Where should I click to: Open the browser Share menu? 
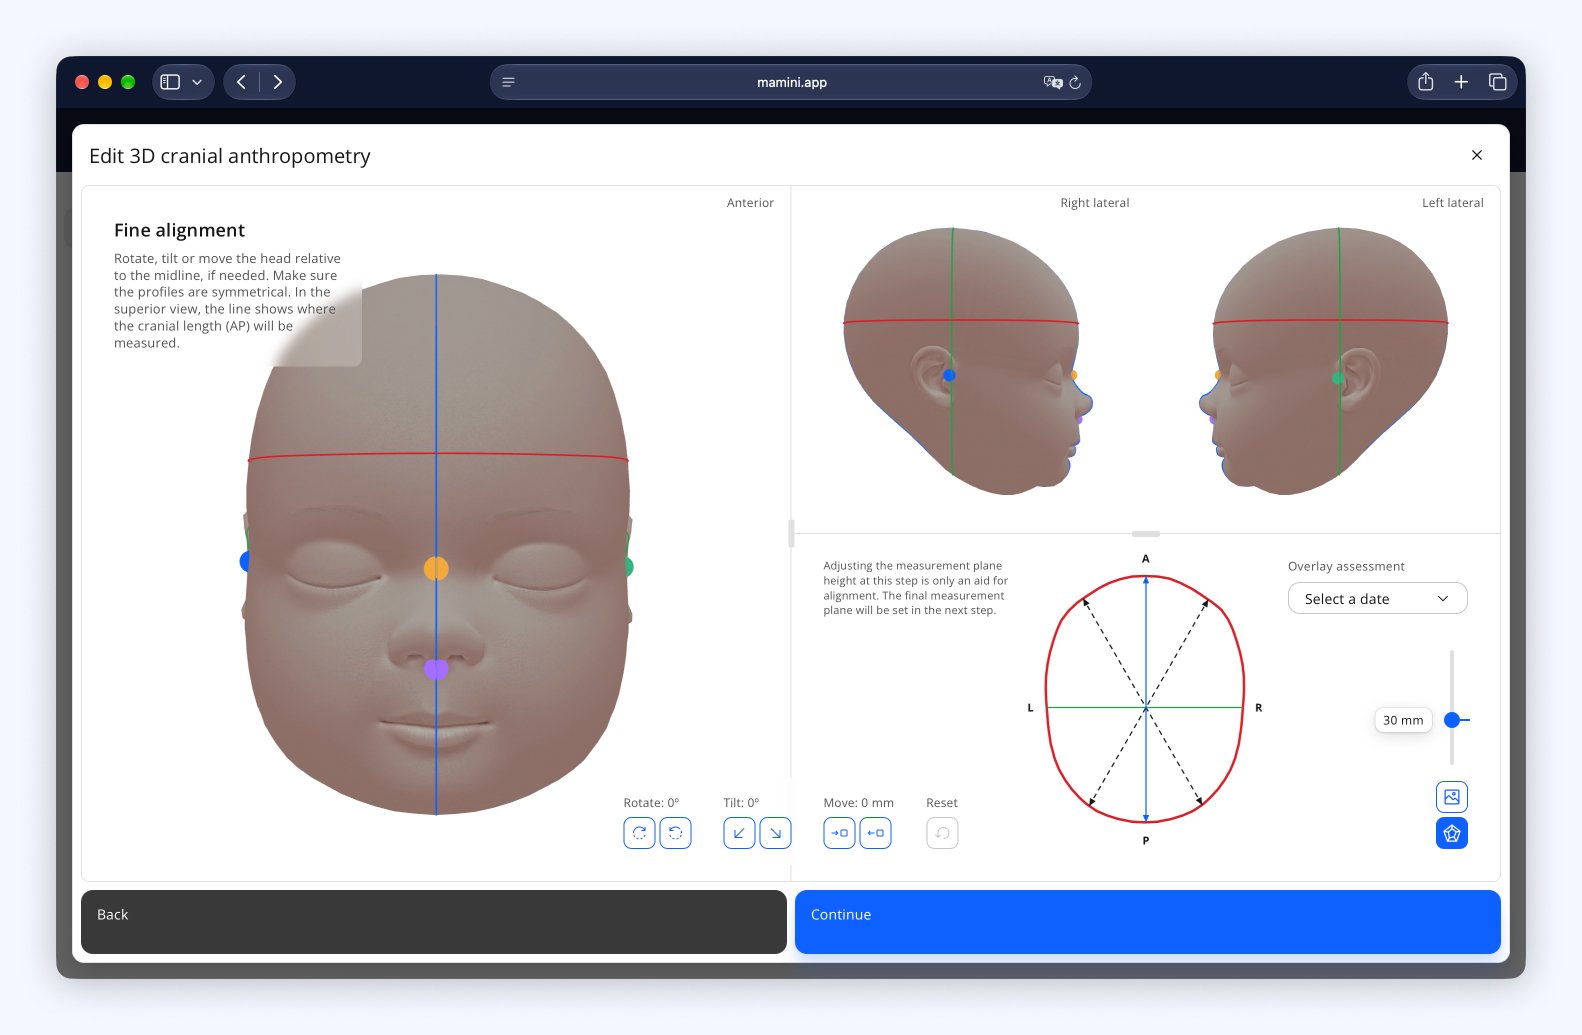tap(1426, 82)
